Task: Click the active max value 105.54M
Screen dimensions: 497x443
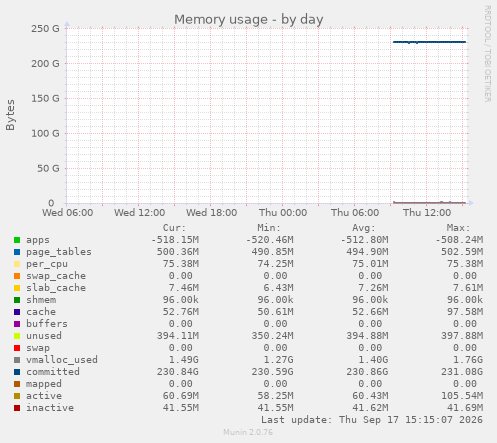Action: pos(462,396)
